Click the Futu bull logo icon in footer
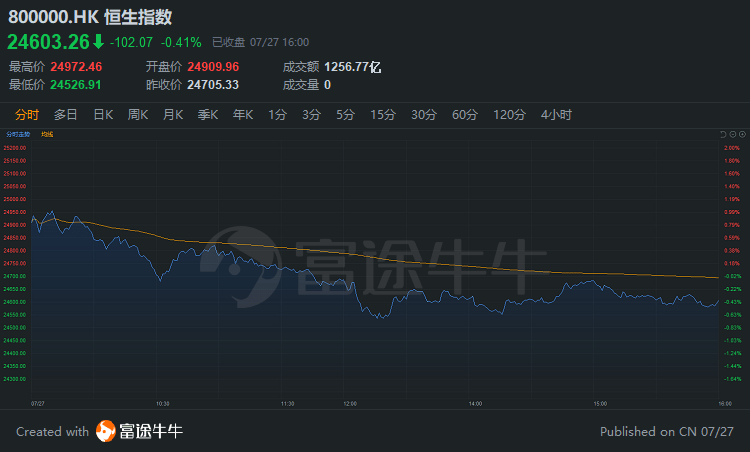This screenshot has height=452, width=750. point(106,432)
